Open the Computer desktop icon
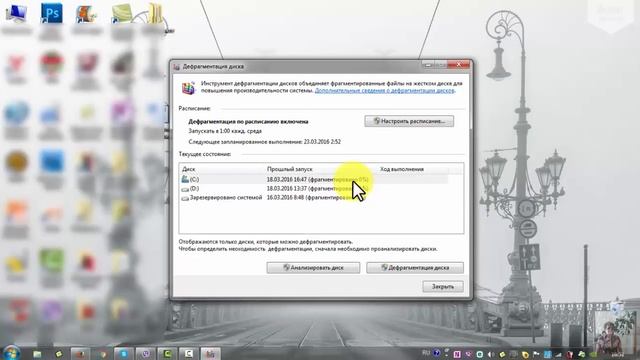This screenshot has width=640, height=360. 16,13
